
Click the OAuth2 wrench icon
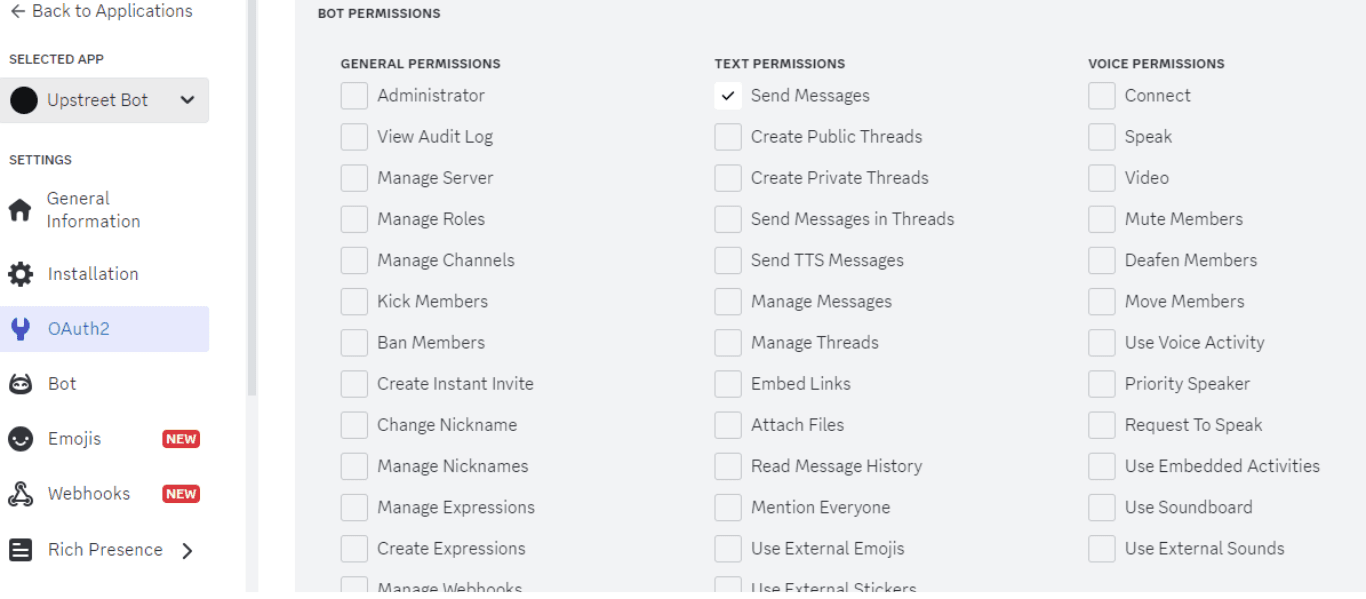tap(20, 329)
